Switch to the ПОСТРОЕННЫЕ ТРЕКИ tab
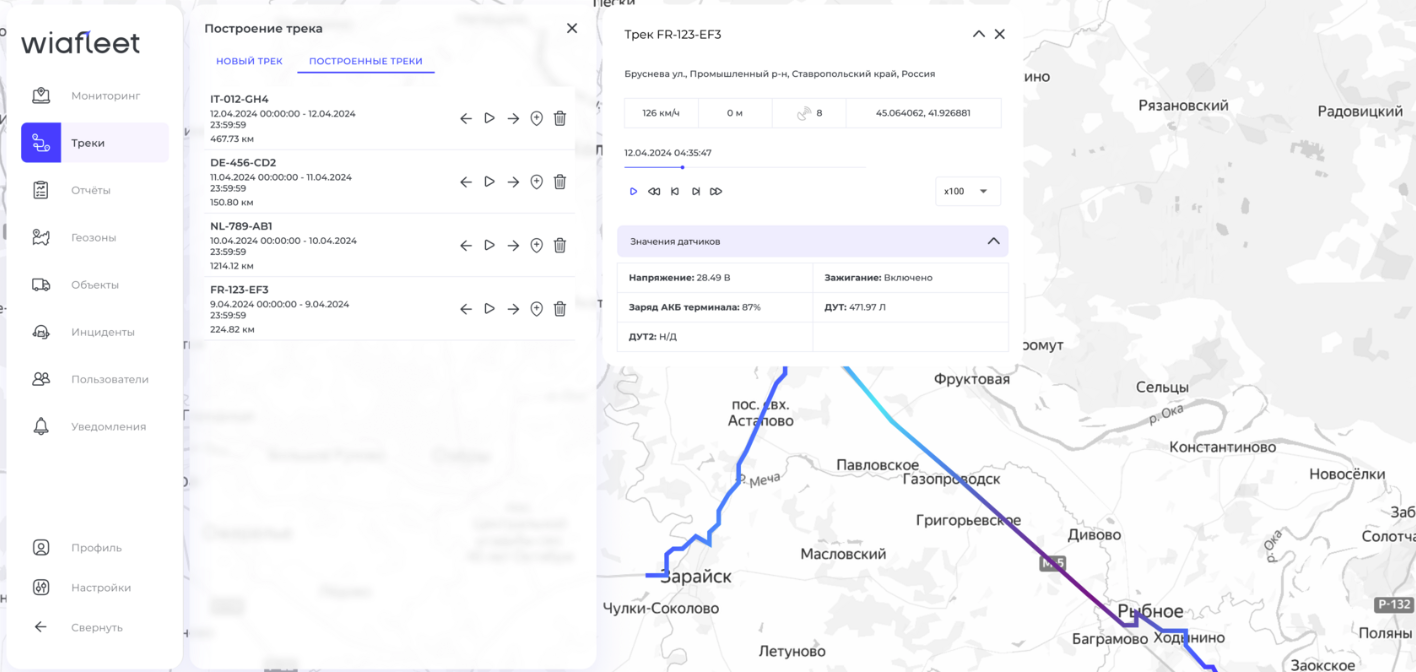This screenshot has height=672, width=1416. [x=366, y=61]
